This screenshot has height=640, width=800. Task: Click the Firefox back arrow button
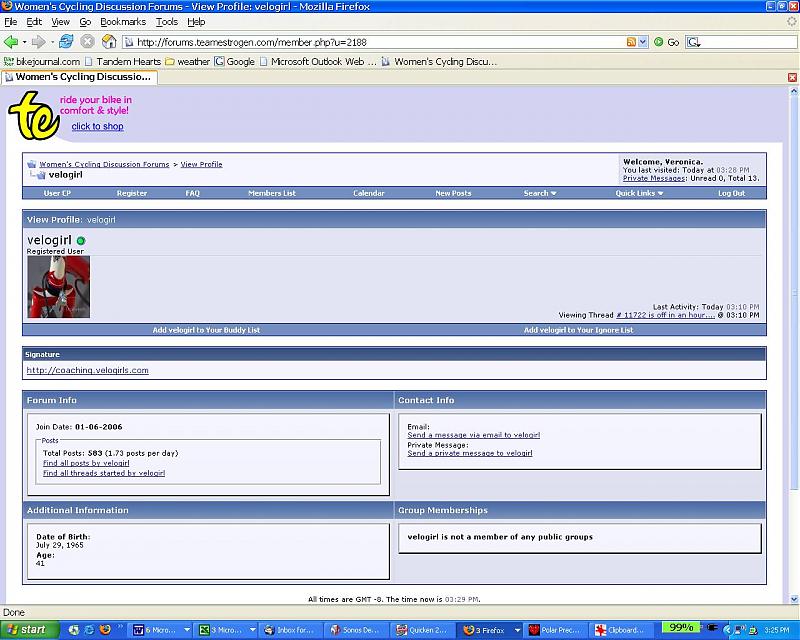click(x=12, y=42)
